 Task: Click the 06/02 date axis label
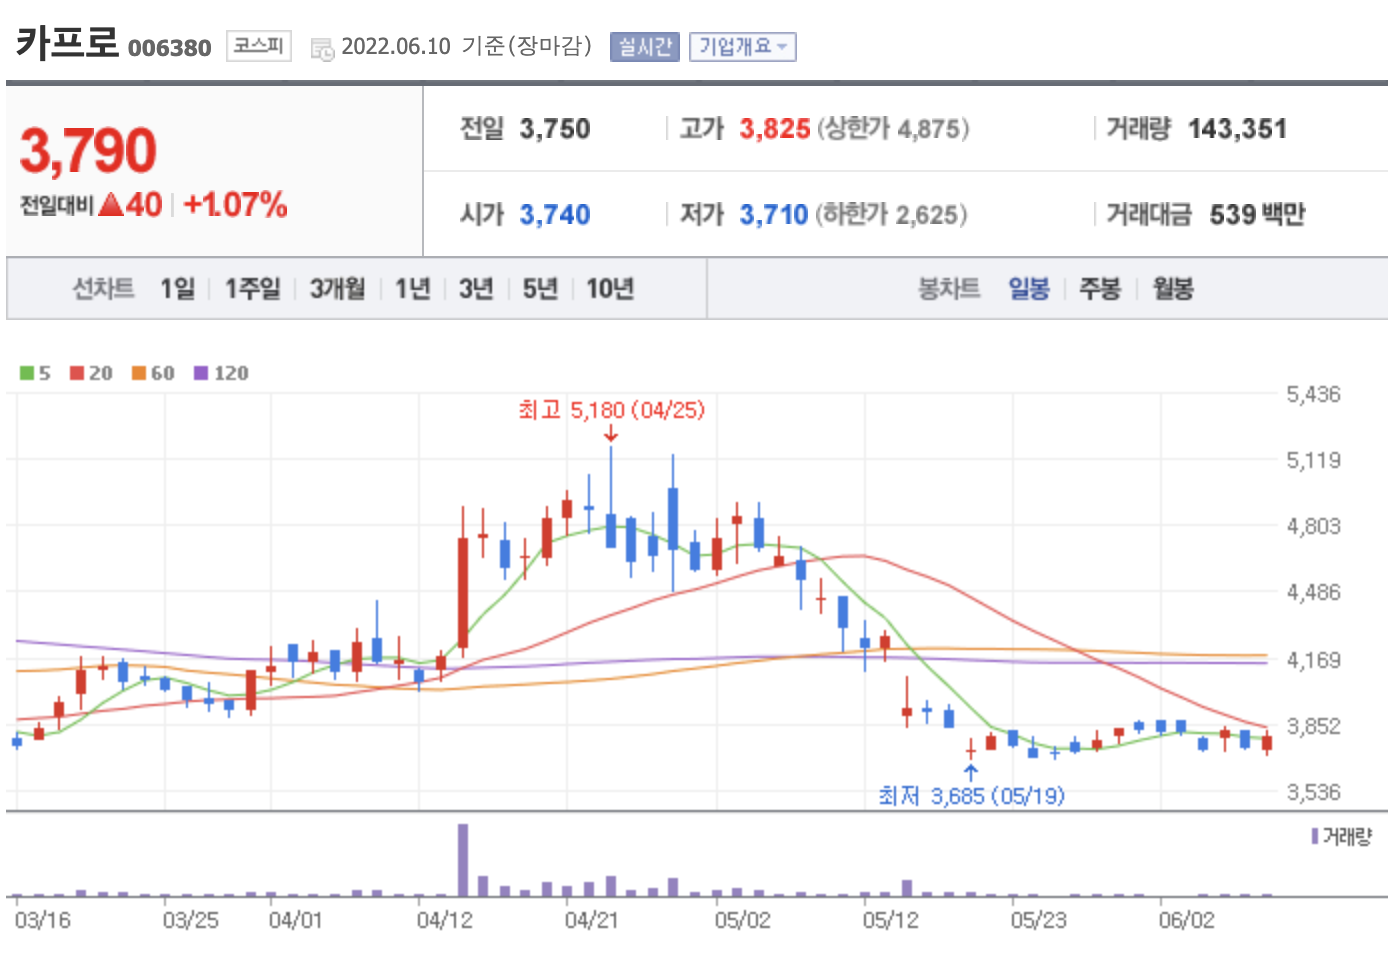click(1186, 920)
